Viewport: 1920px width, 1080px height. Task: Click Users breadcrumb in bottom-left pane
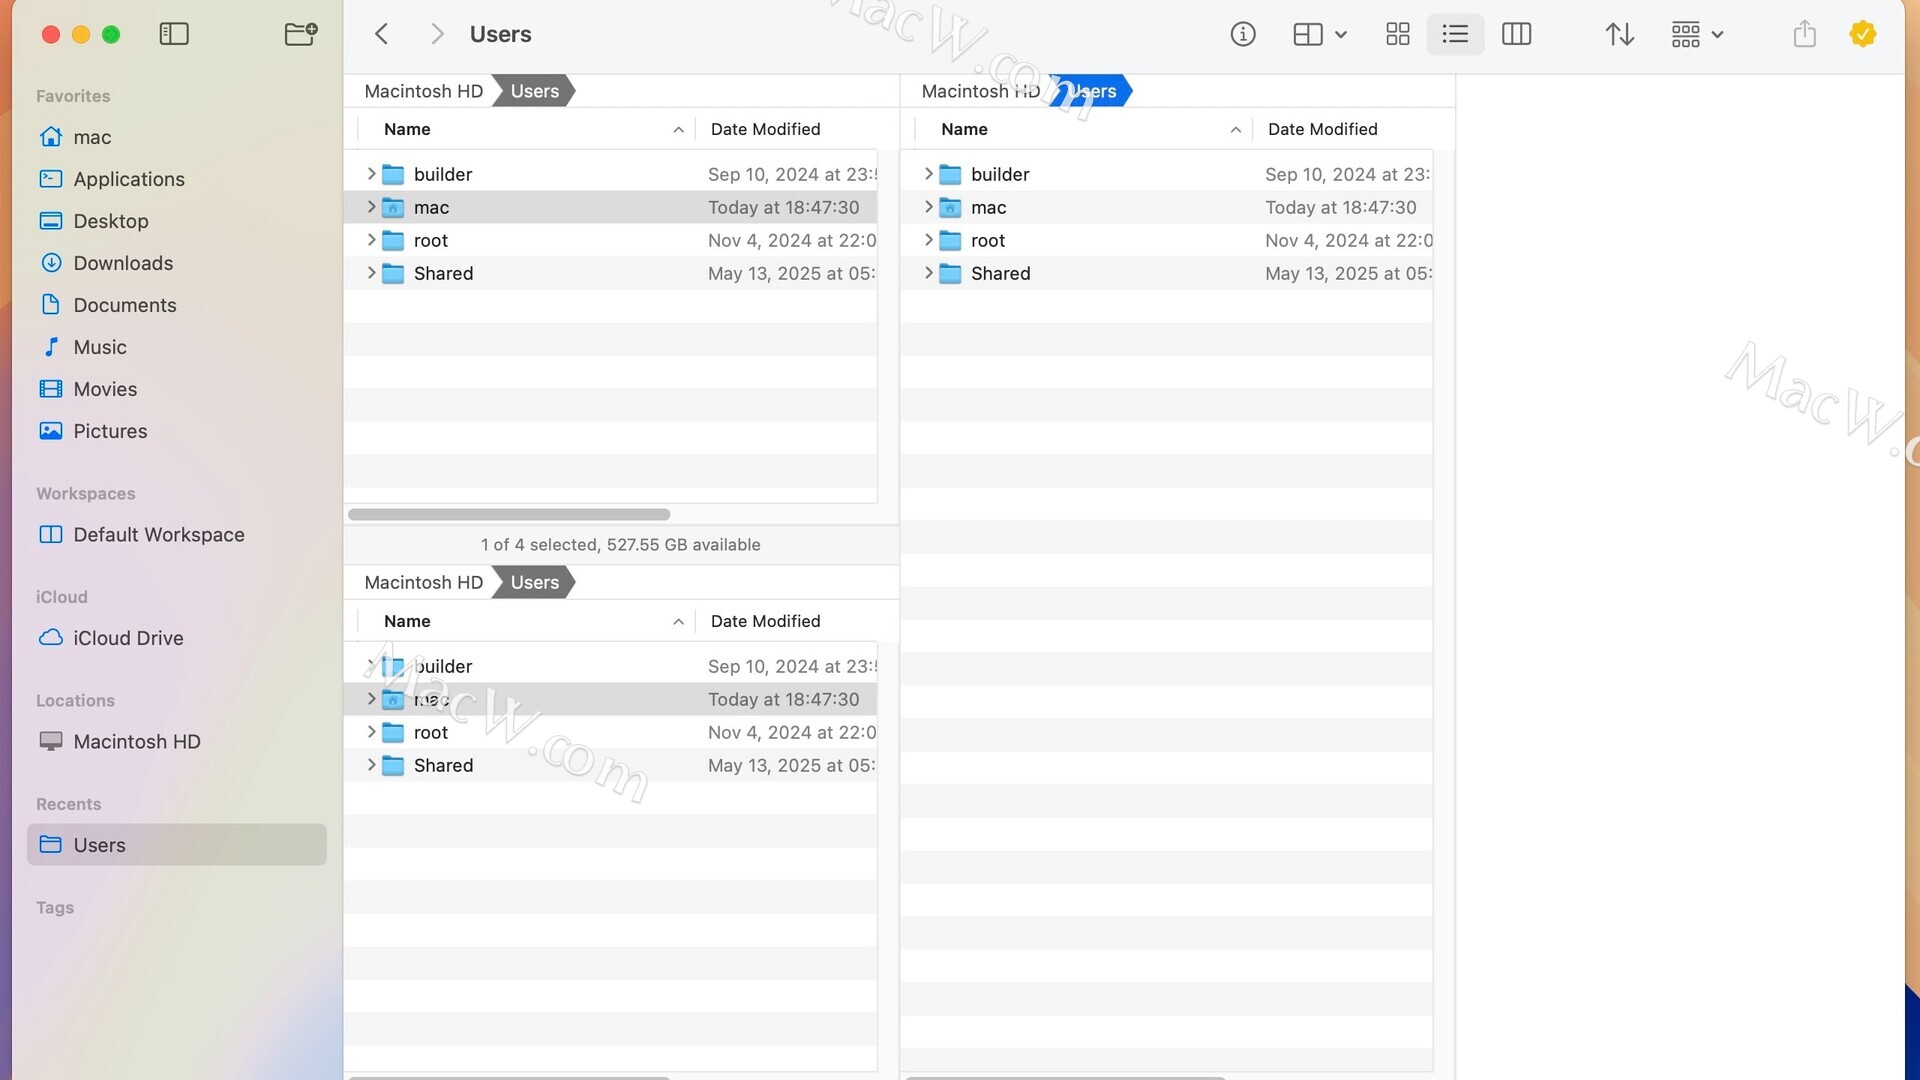[534, 583]
